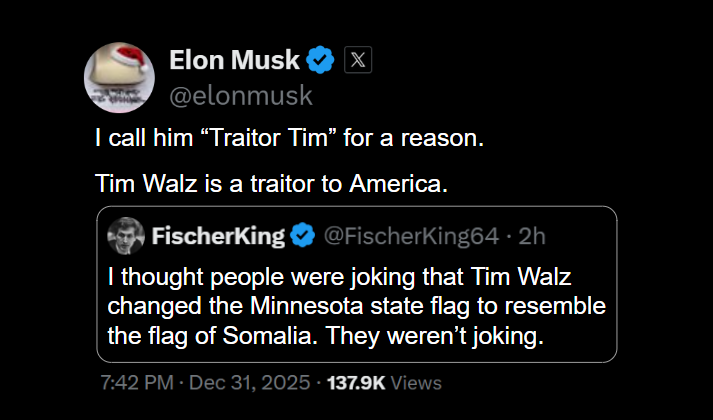
Task: Click the 137.9K view count number
Action: (357, 382)
